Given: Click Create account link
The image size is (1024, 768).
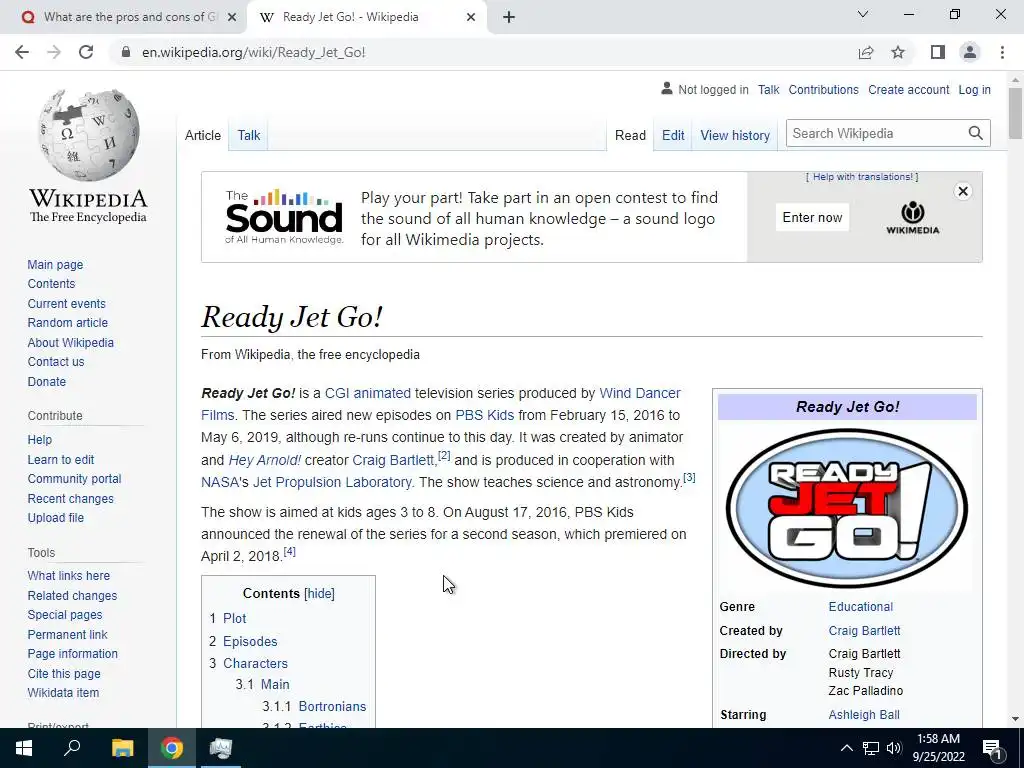Looking at the screenshot, I should point(908,89).
